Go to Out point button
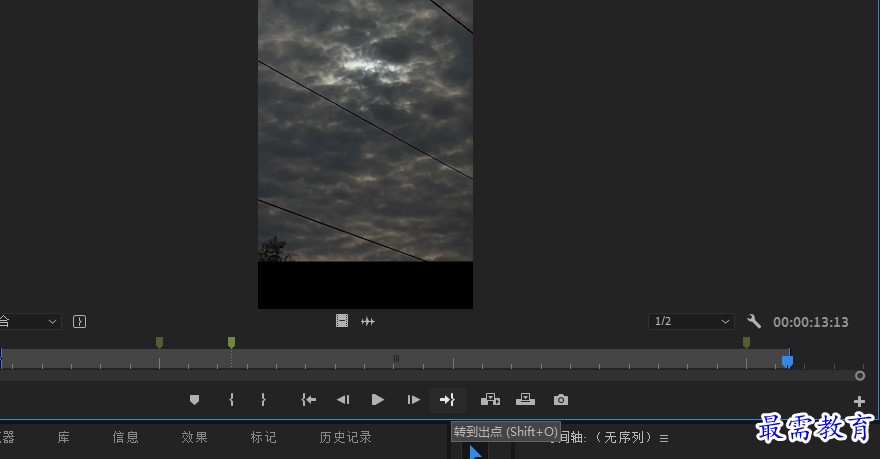880x459 pixels. click(447, 400)
